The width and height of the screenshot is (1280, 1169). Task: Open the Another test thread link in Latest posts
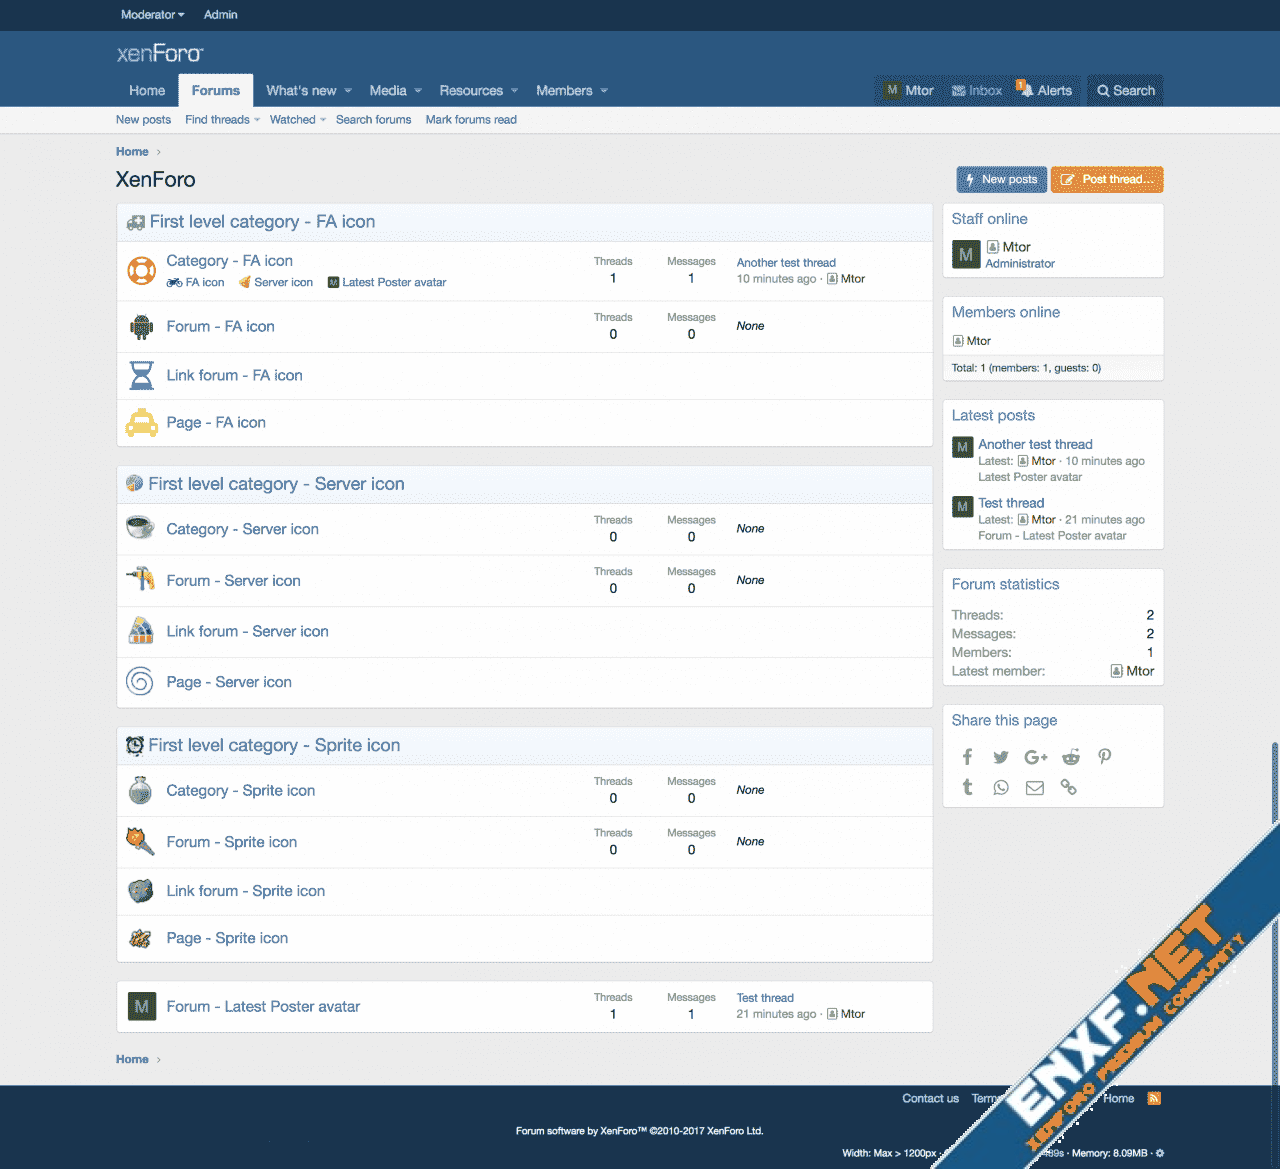click(x=1035, y=444)
